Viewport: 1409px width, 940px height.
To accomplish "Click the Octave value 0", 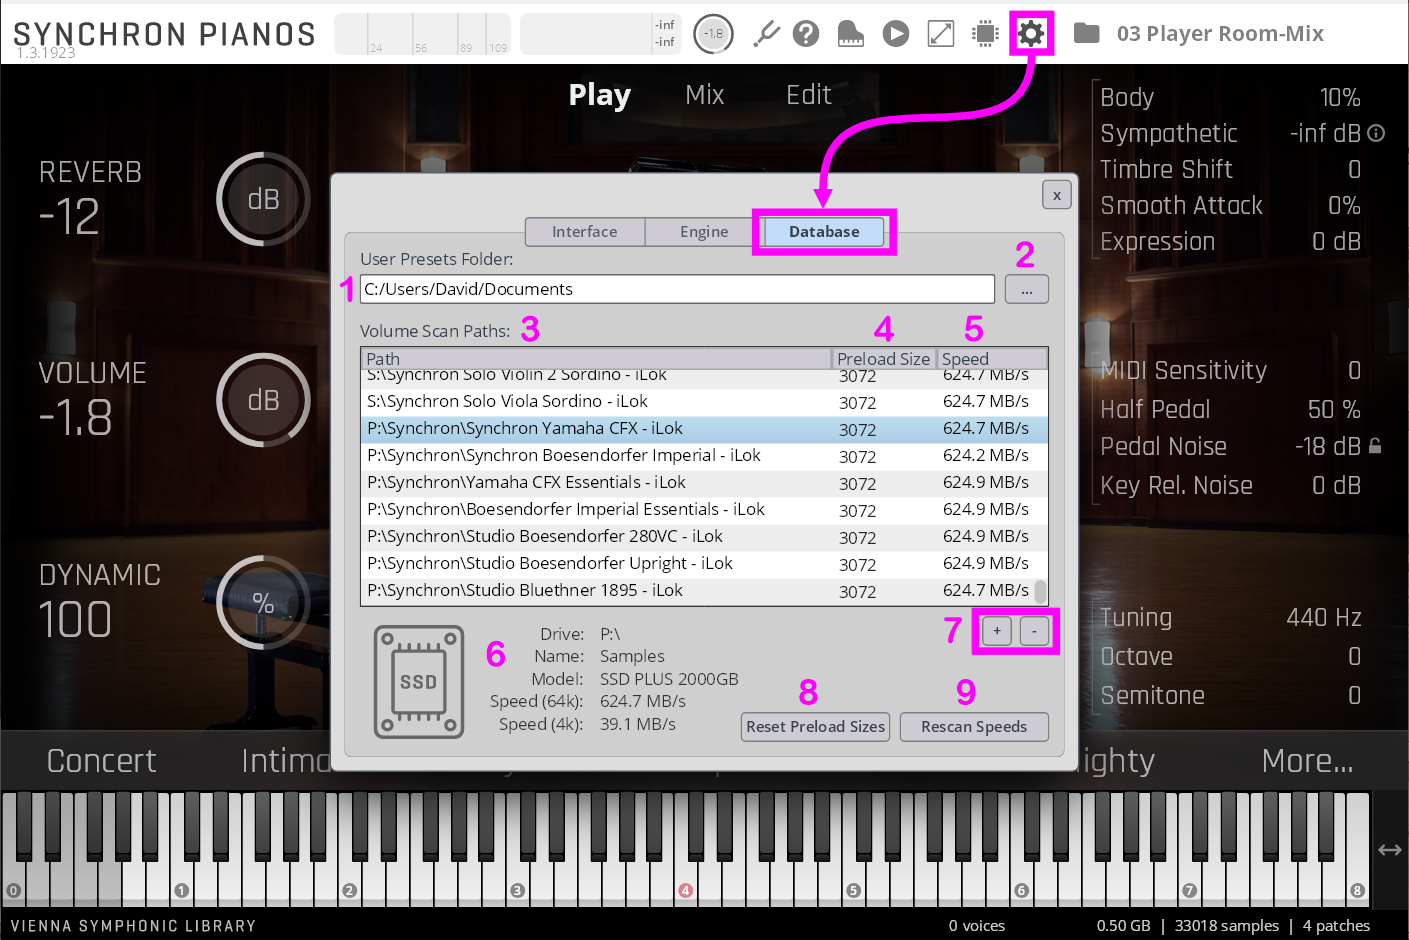I will click(1354, 657).
